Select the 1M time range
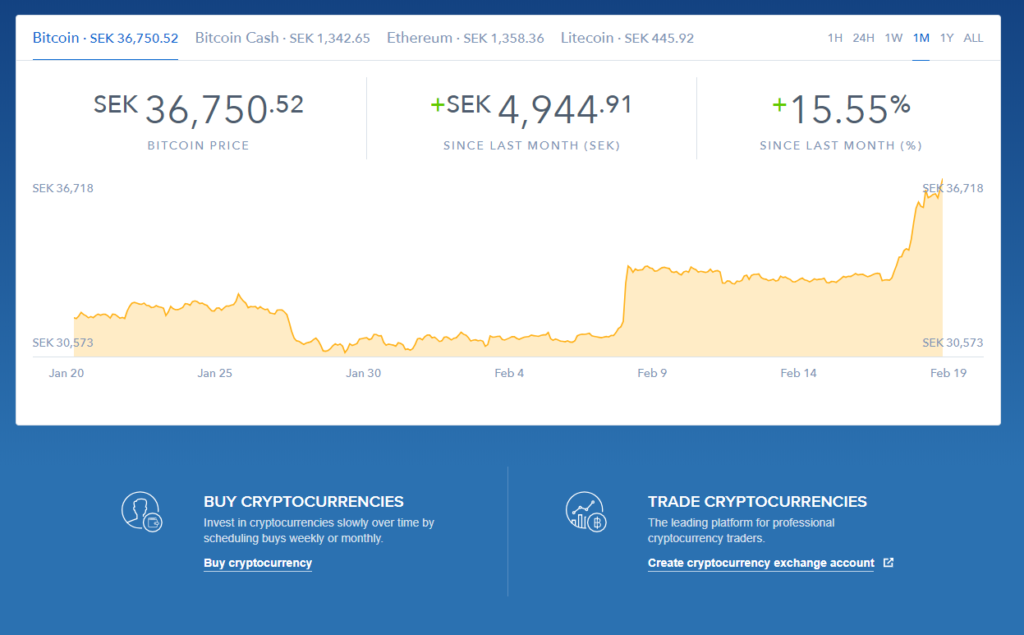 920,37
